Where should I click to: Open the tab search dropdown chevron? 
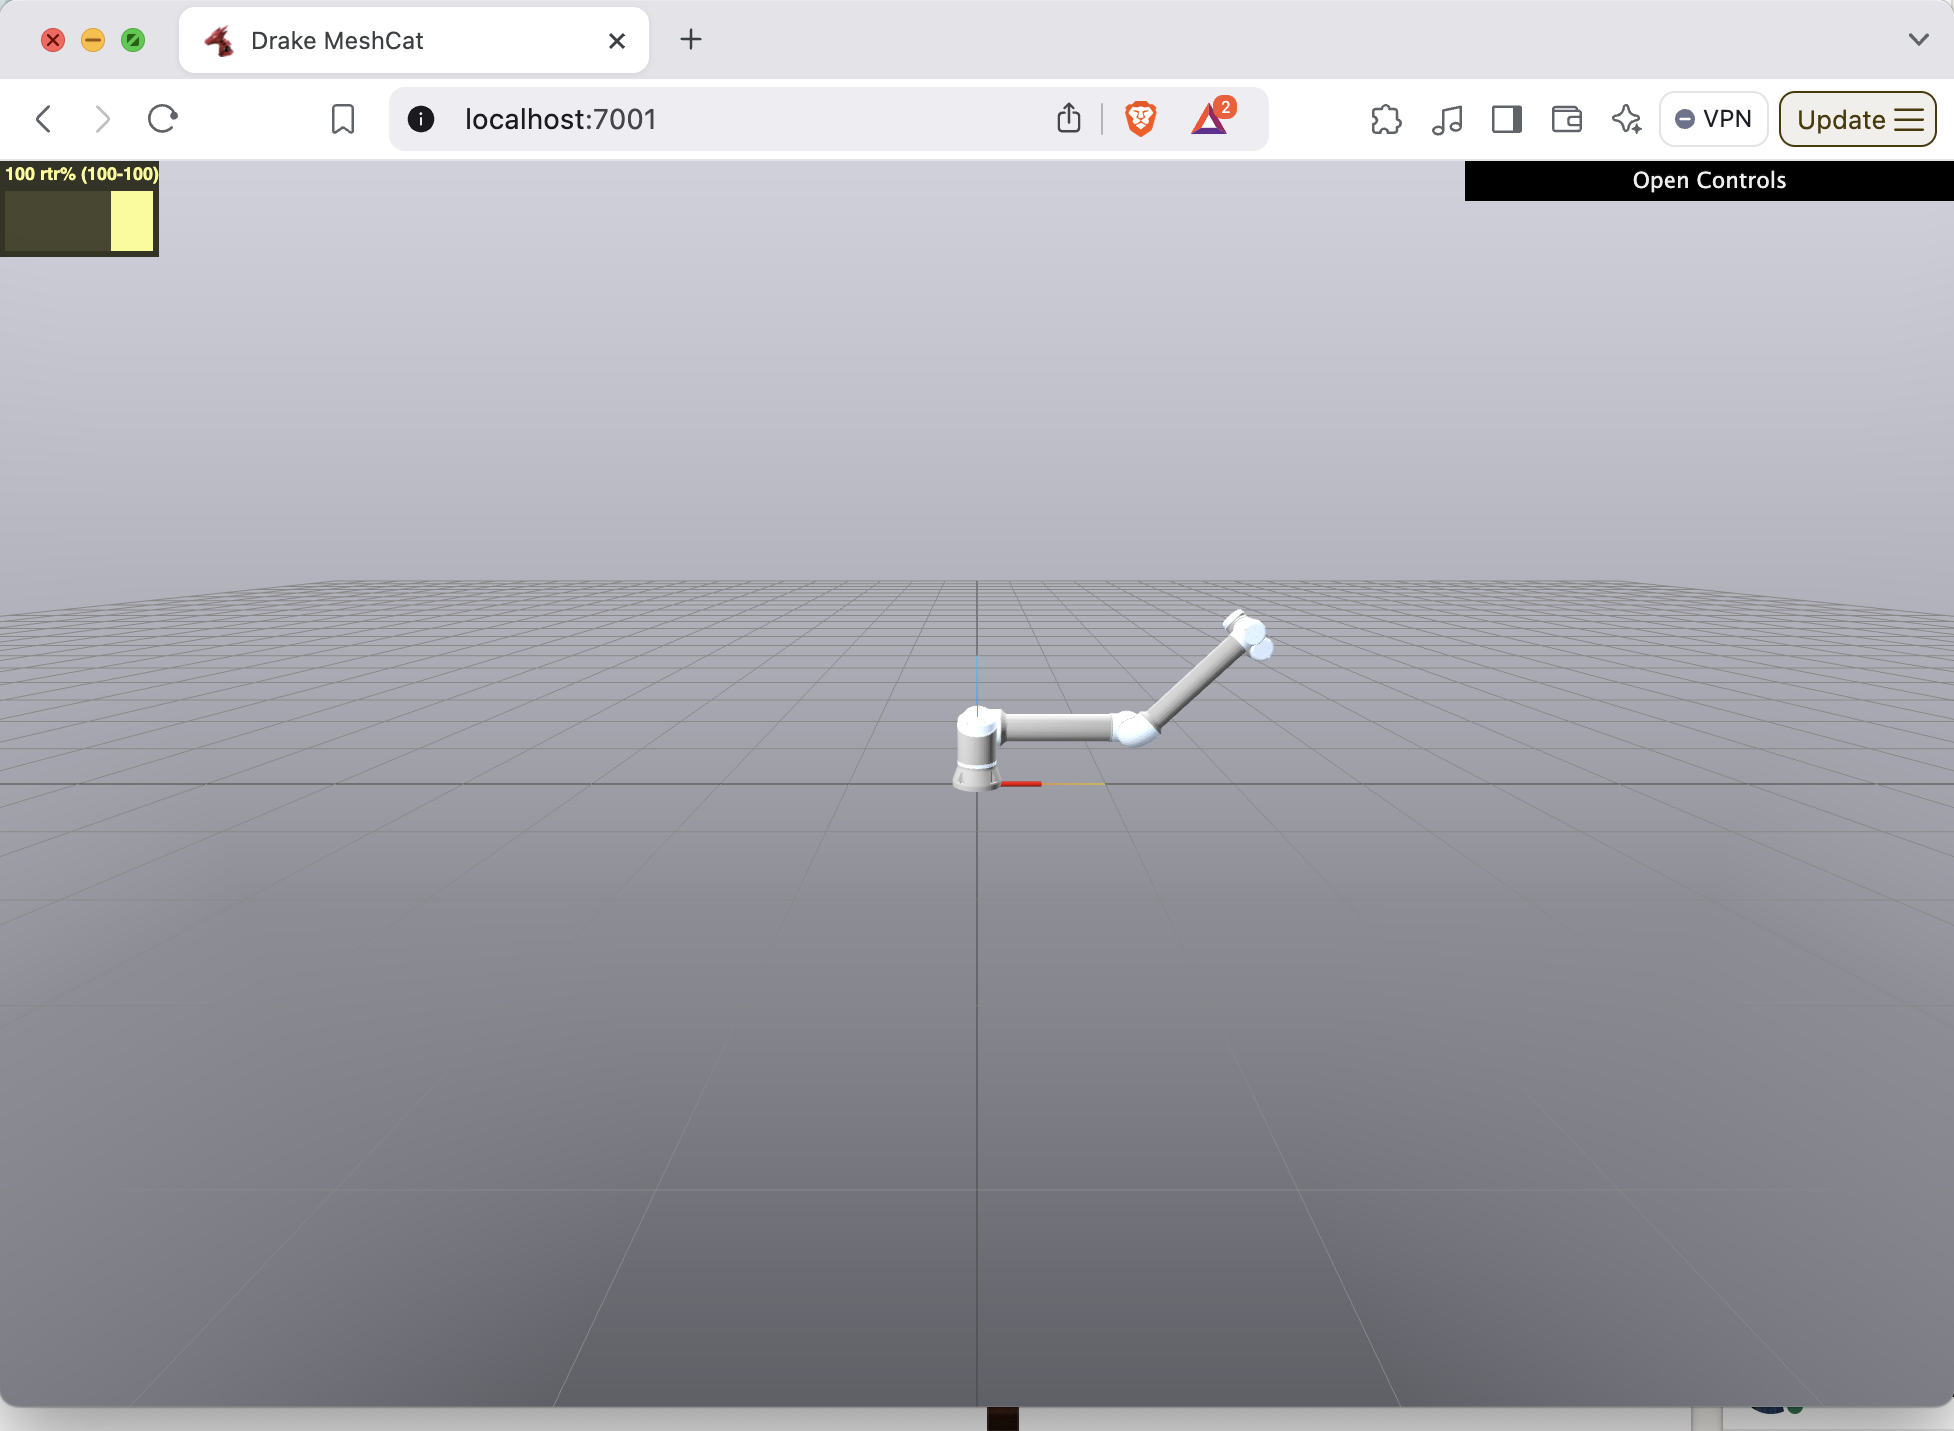1918,40
